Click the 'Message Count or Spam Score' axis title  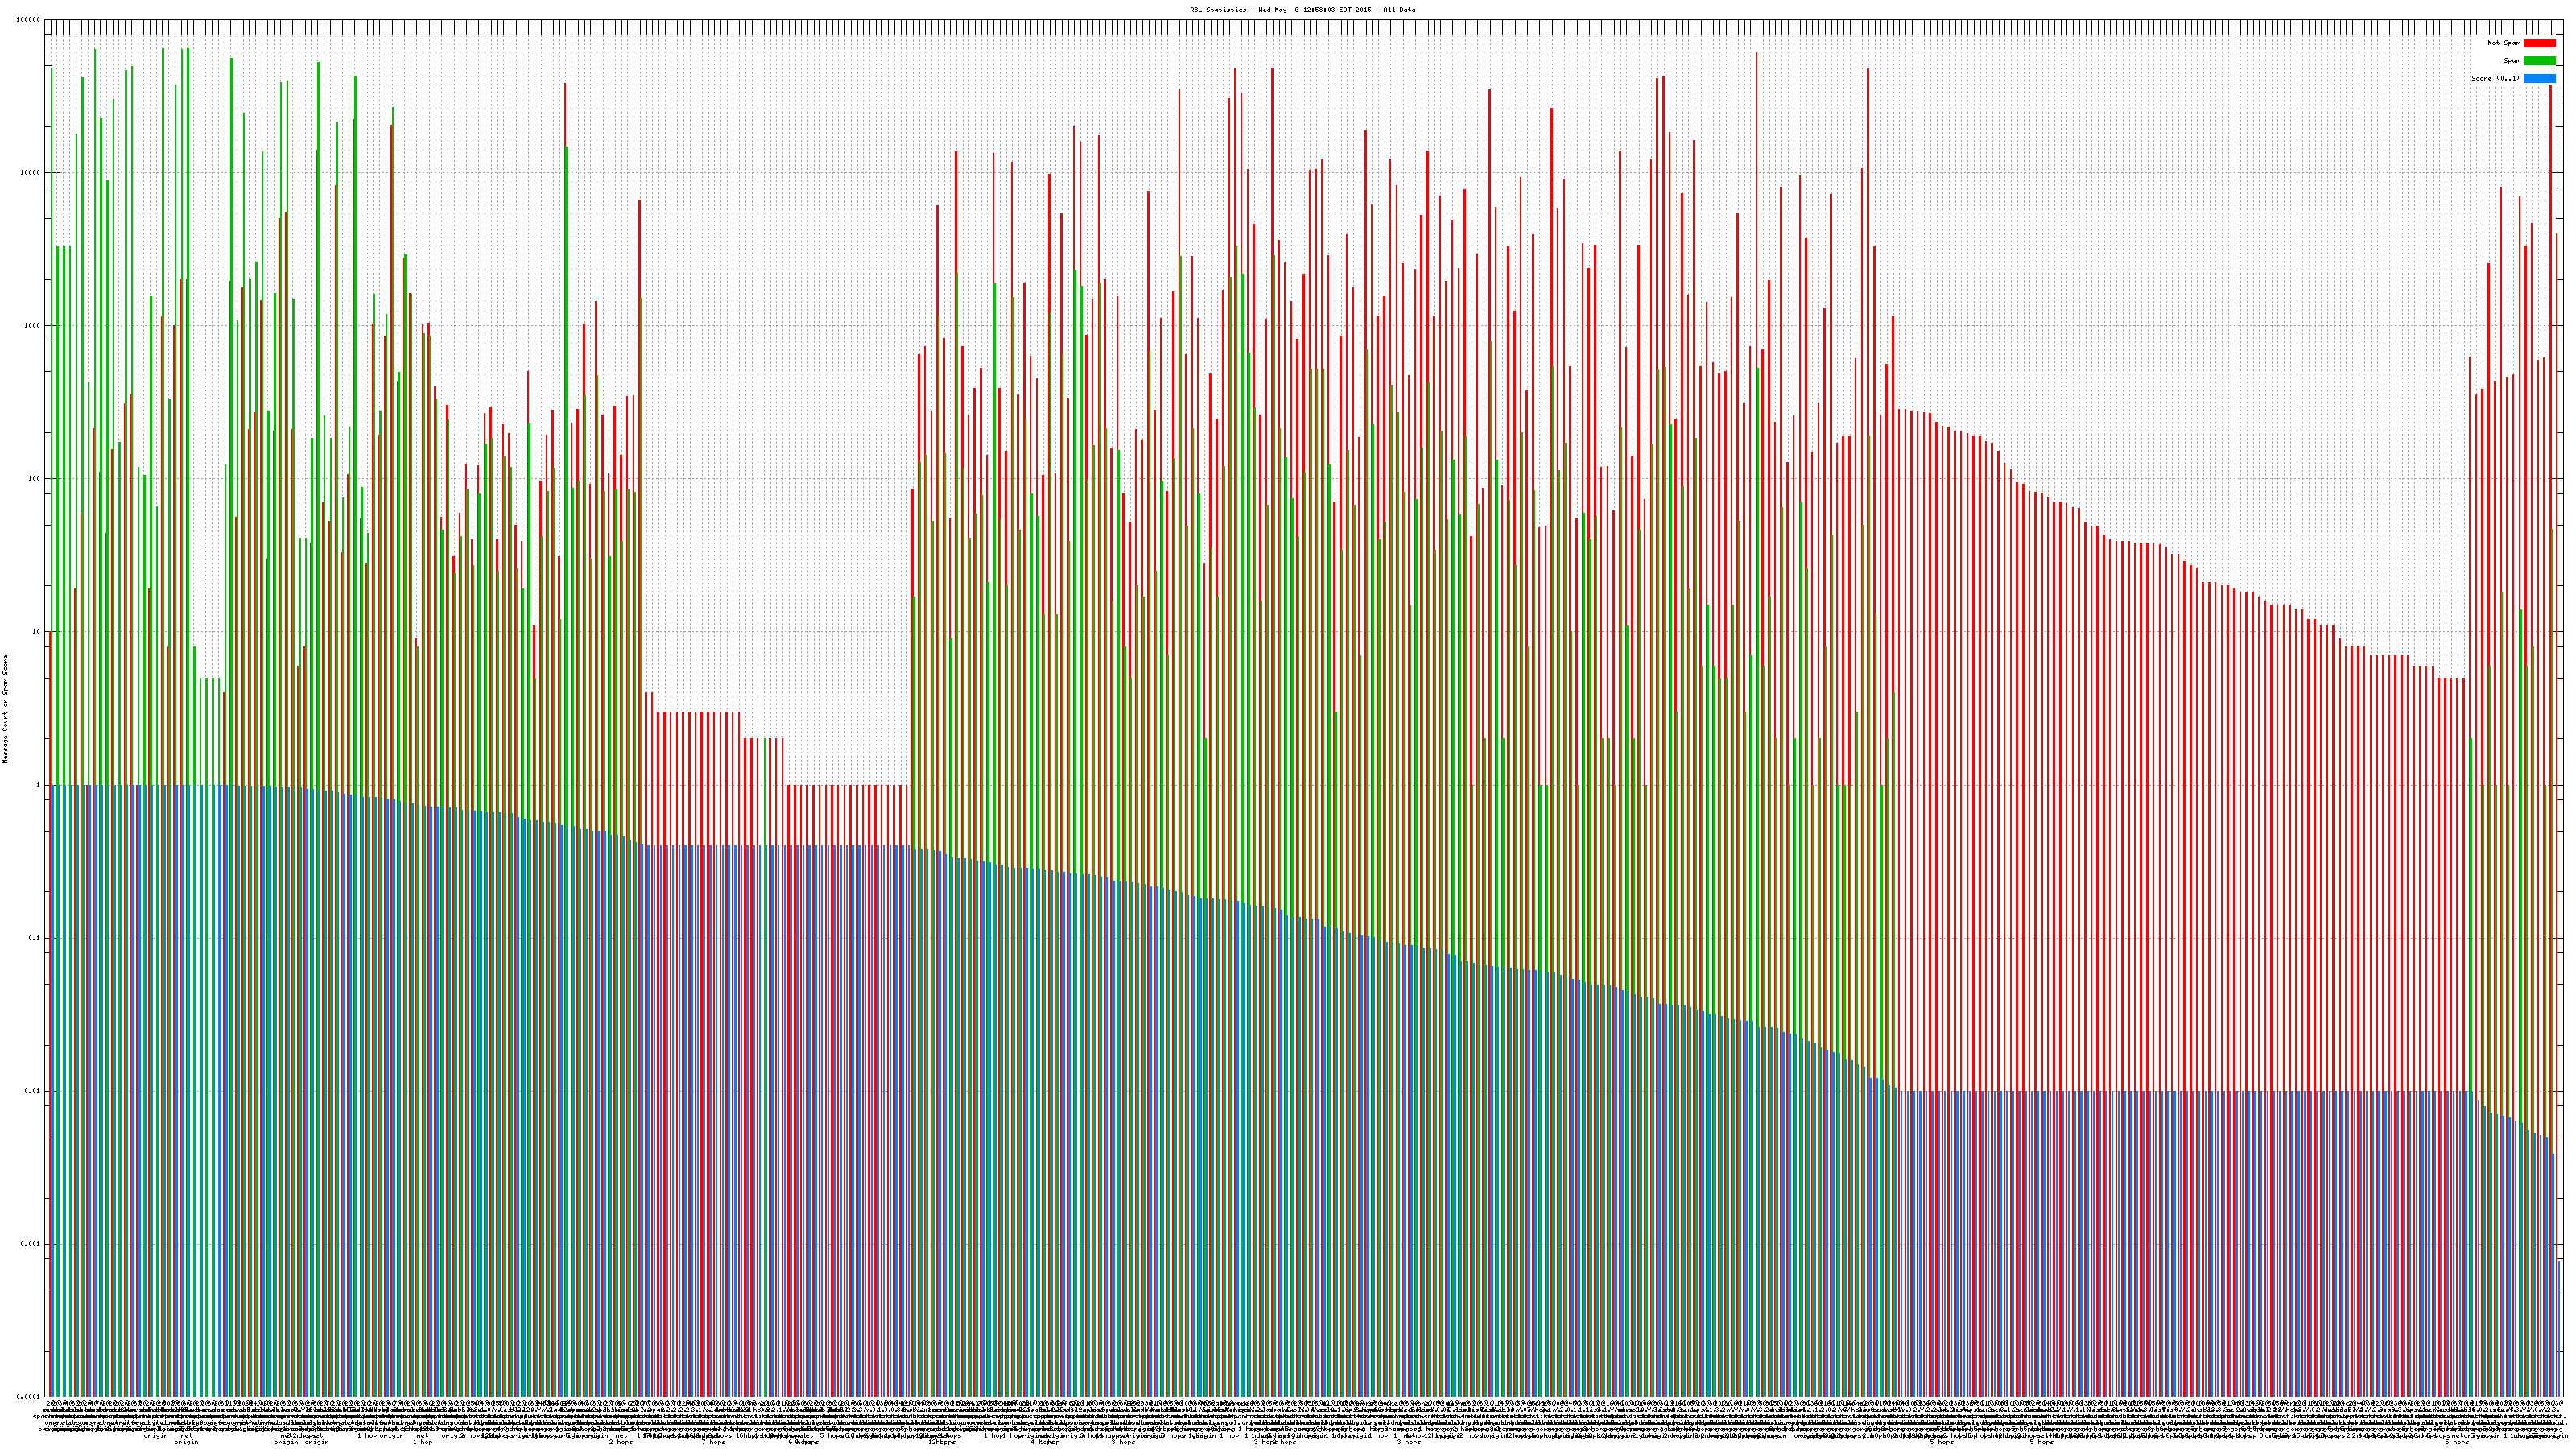pyautogui.click(x=5, y=708)
